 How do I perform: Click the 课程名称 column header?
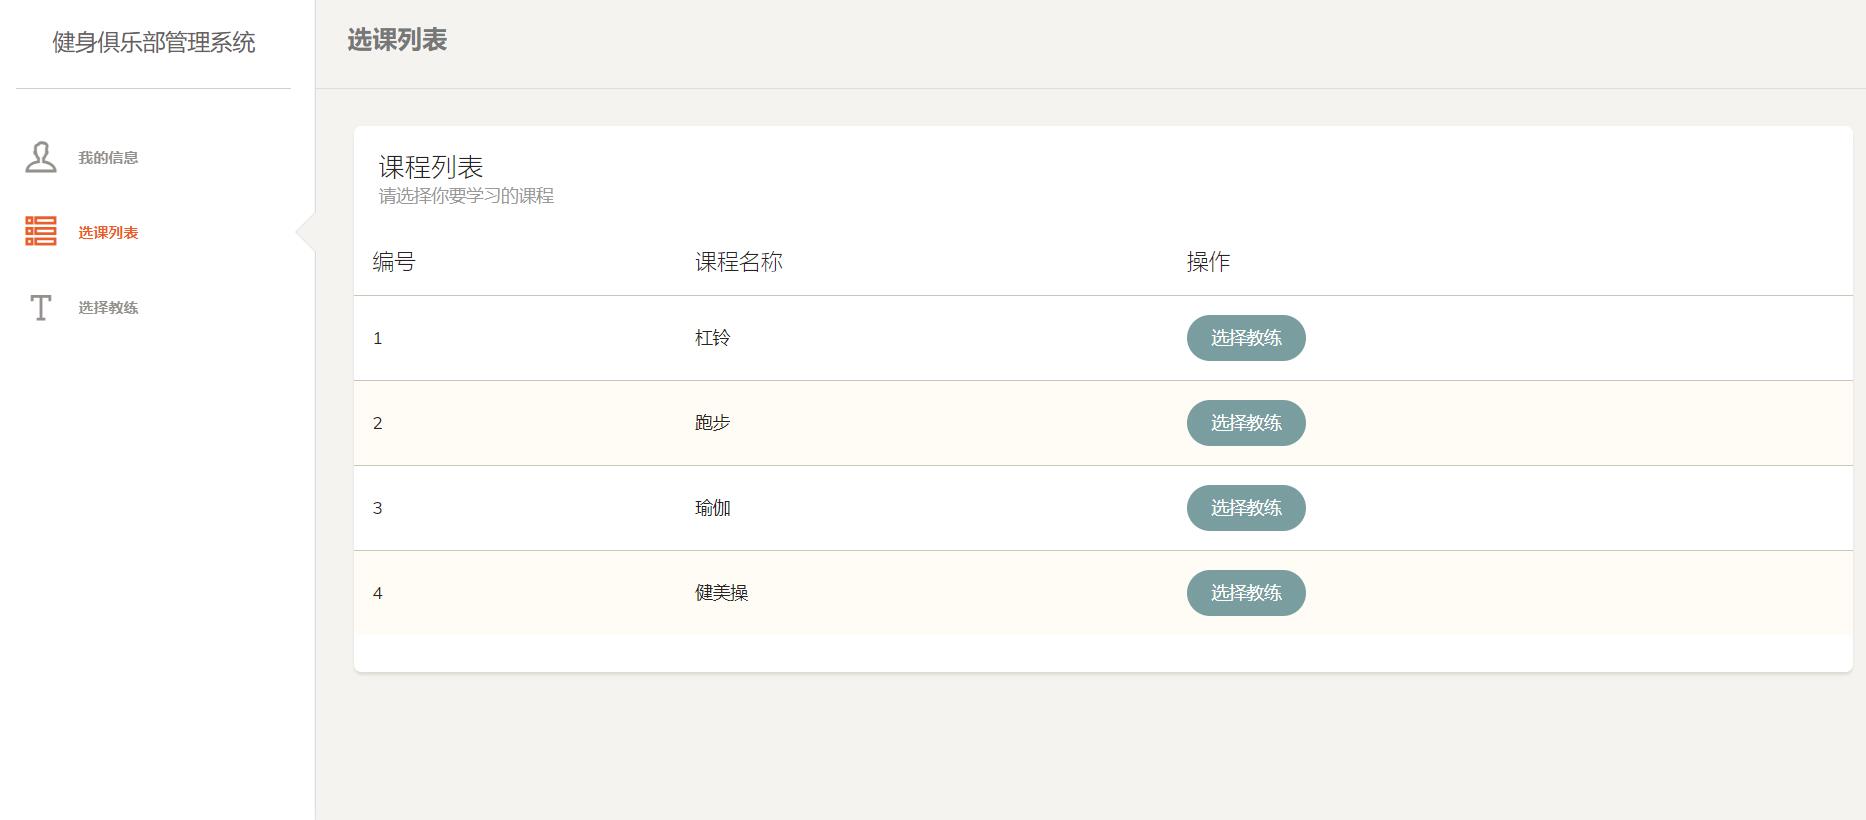pyautogui.click(x=739, y=262)
